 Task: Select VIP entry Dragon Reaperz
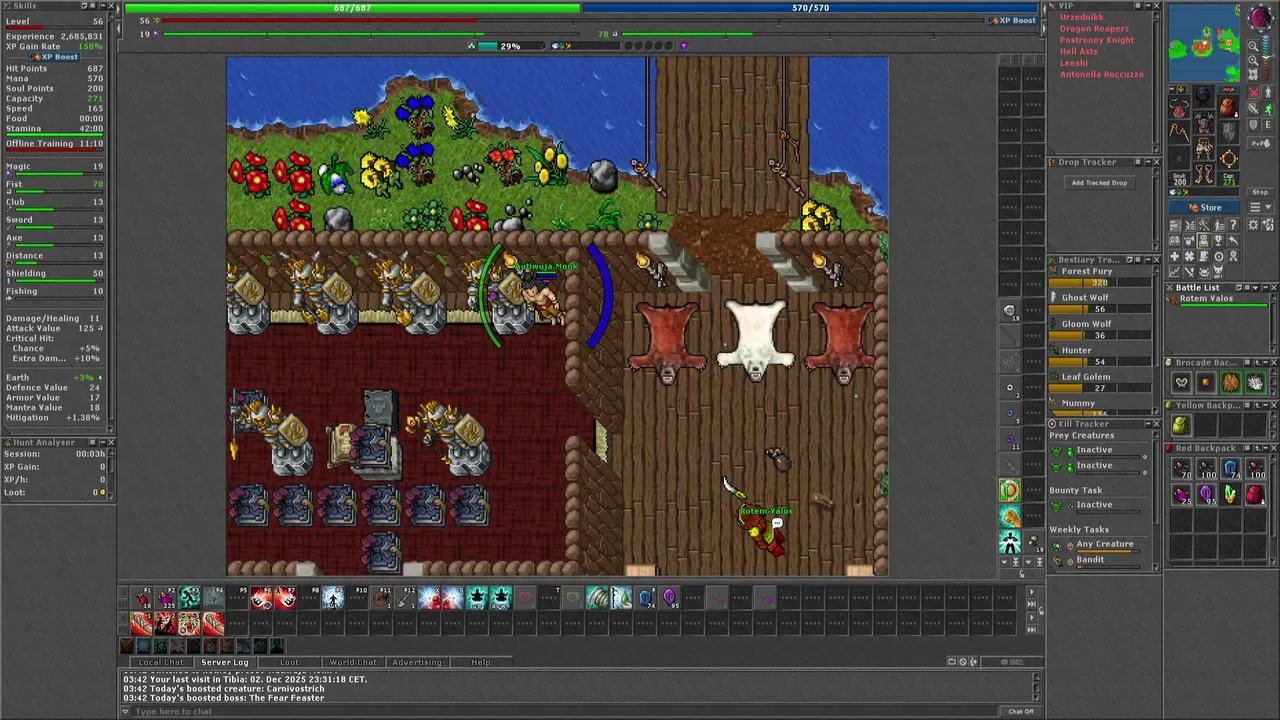coord(1094,29)
